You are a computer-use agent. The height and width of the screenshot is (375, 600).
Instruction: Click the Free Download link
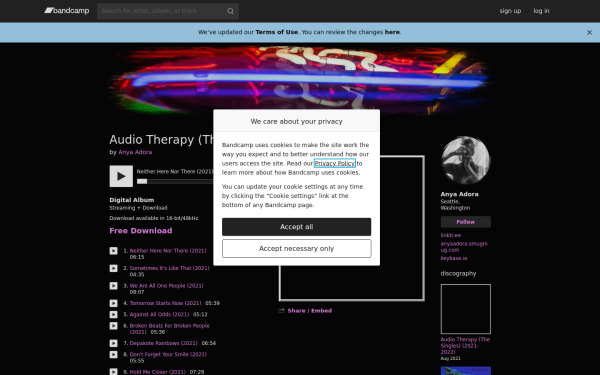coord(141,231)
